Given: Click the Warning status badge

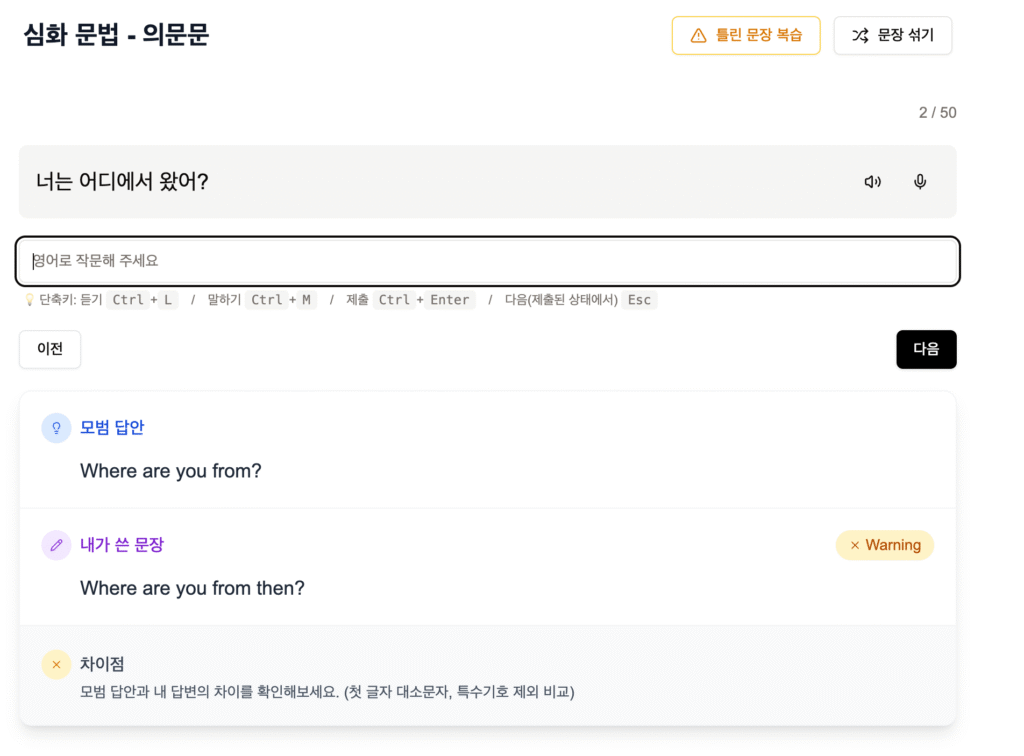Looking at the screenshot, I should click(x=884, y=545).
